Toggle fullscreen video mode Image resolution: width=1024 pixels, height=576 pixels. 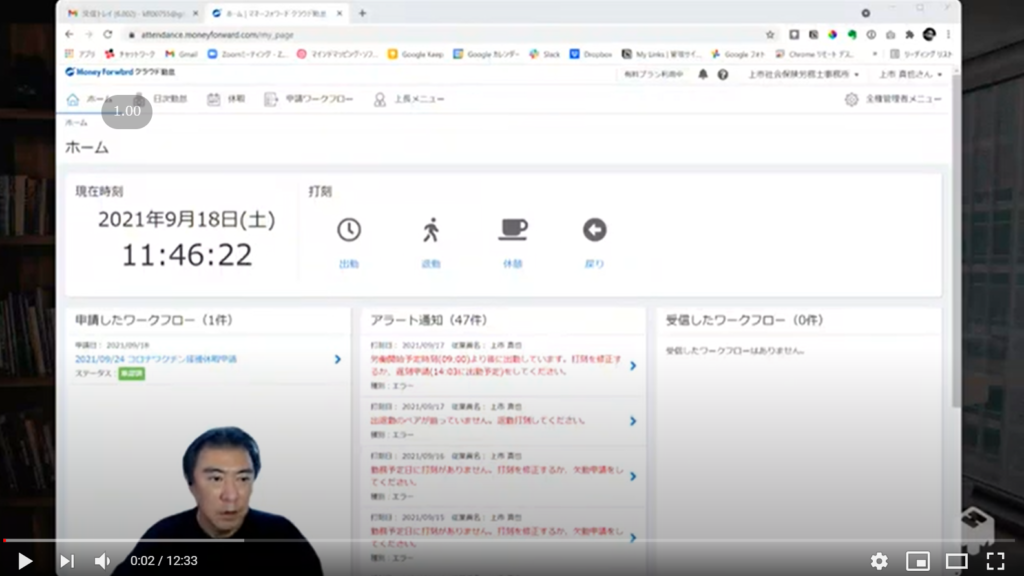pyautogui.click(x=995, y=561)
